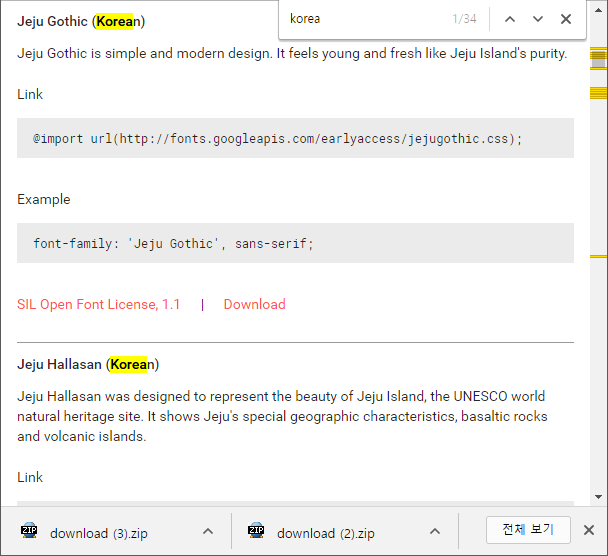Screen dimensions: 608x556
Task: Click the find search field containing korea
Action: (364, 19)
